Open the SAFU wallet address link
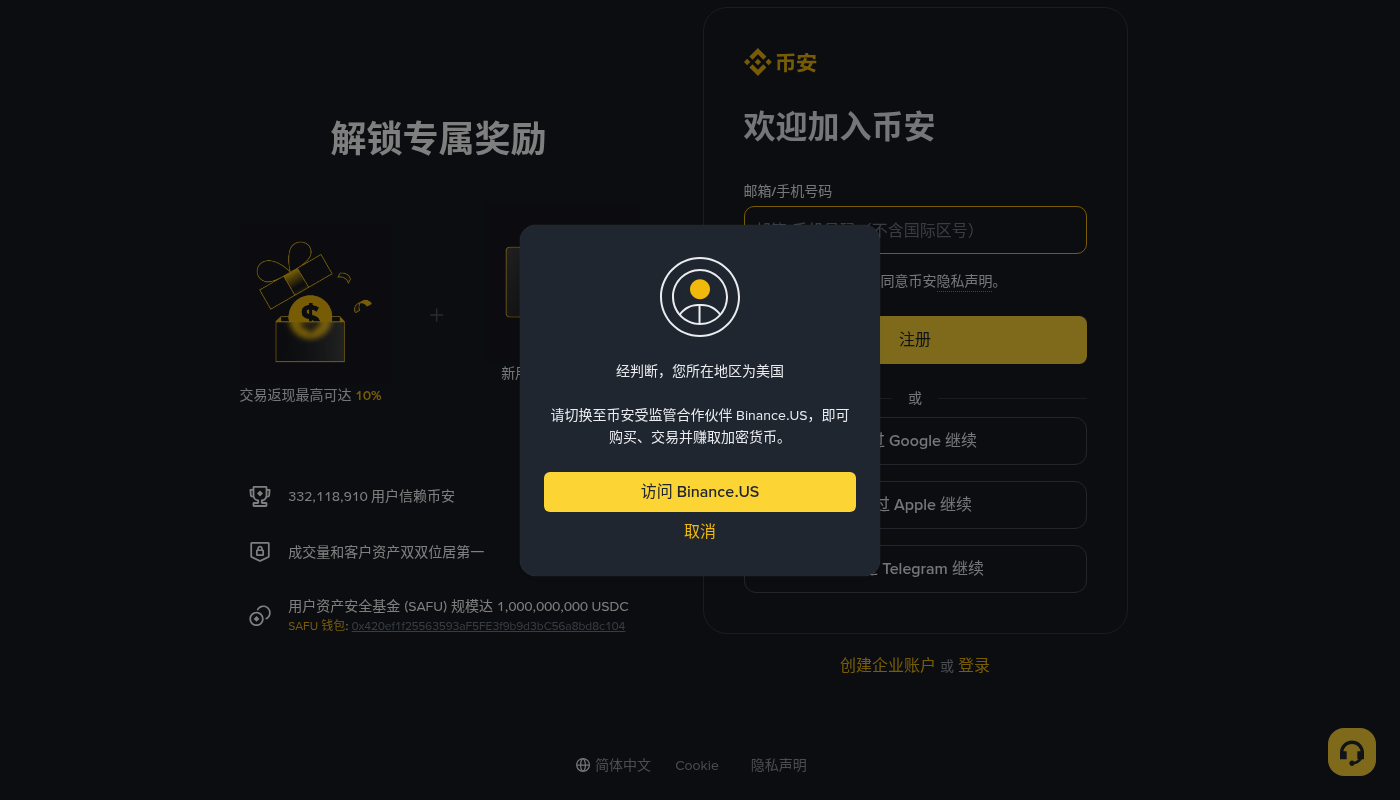Image resolution: width=1400 pixels, height=800 pixels. click(488, 626)
